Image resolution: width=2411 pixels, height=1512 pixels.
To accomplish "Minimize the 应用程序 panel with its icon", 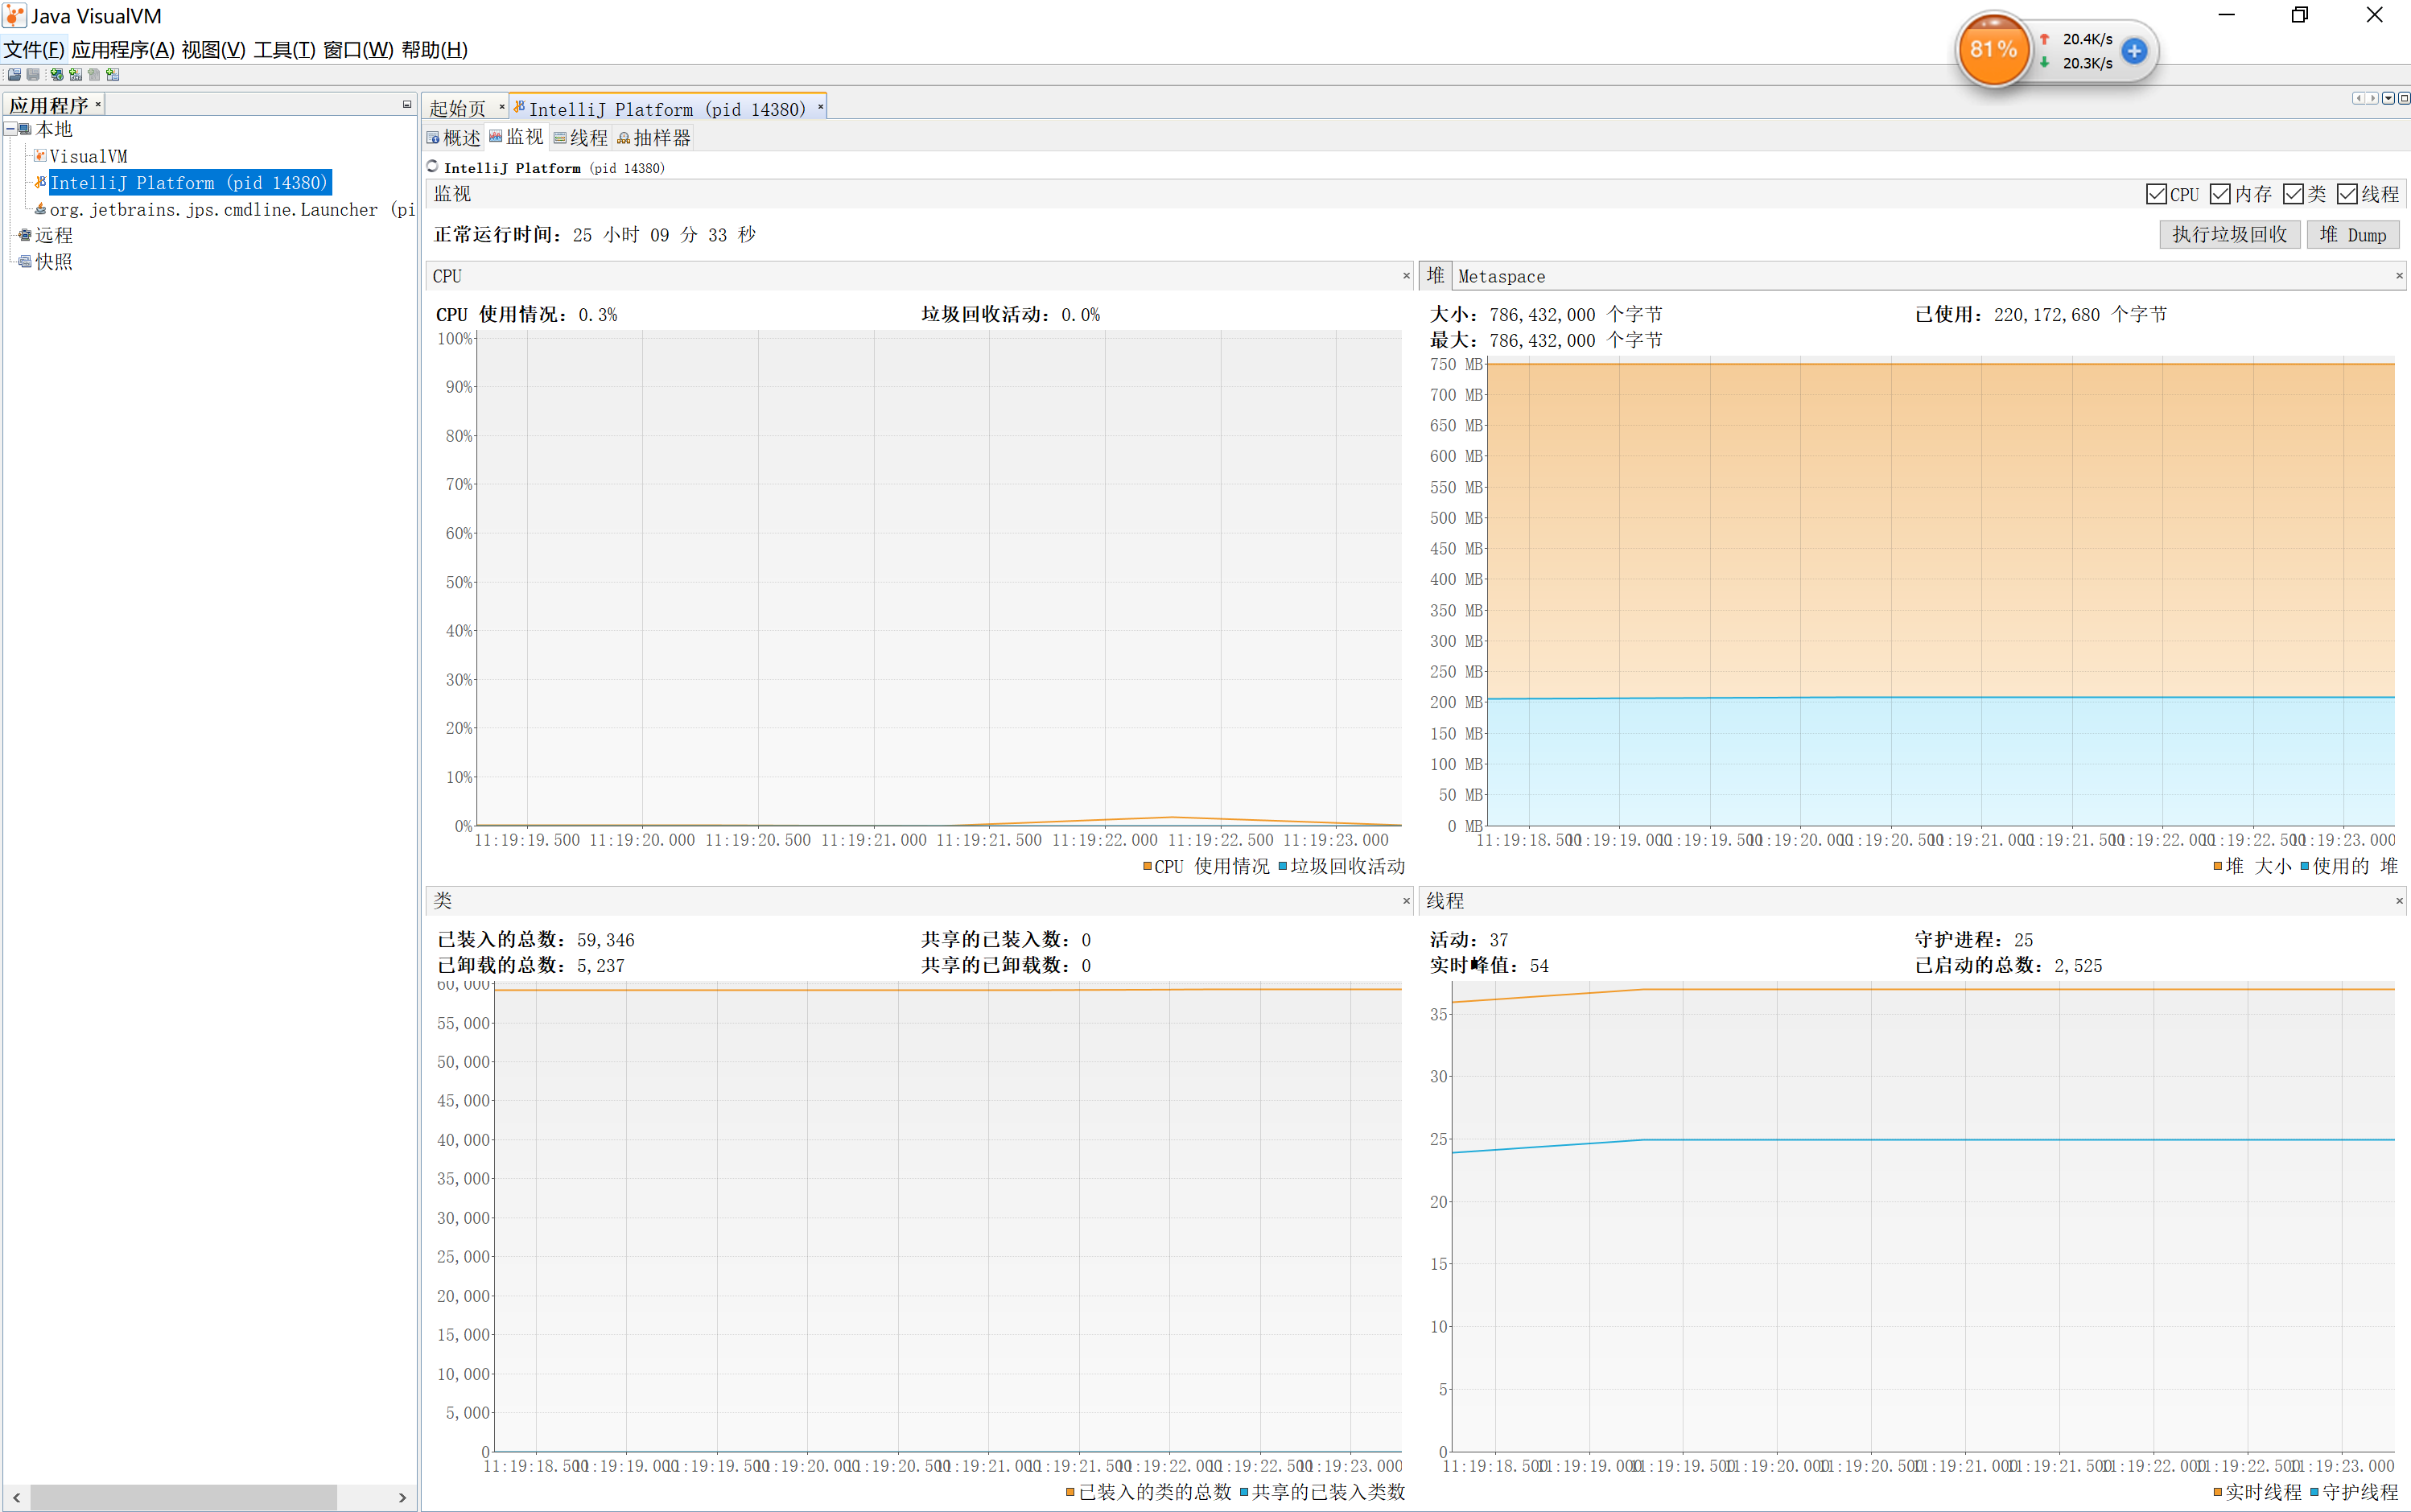I will point(406,104).
